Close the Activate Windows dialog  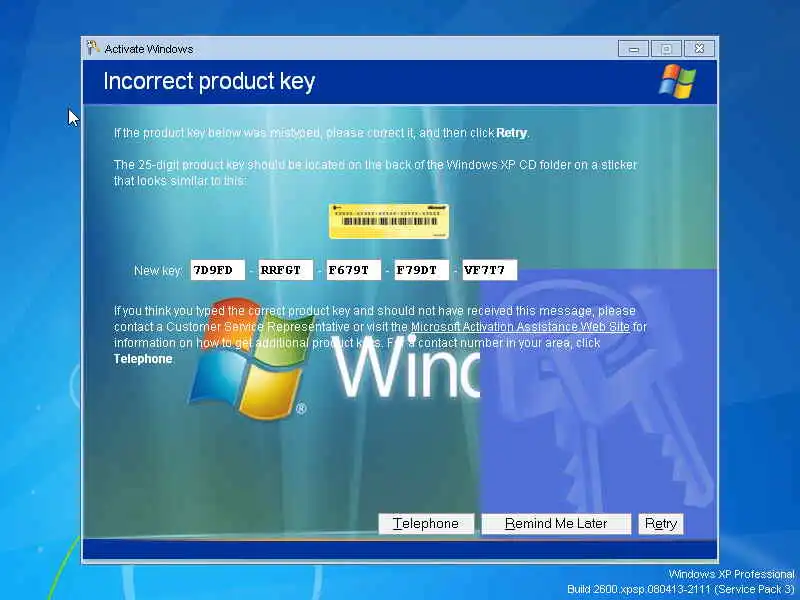[699, 49]
